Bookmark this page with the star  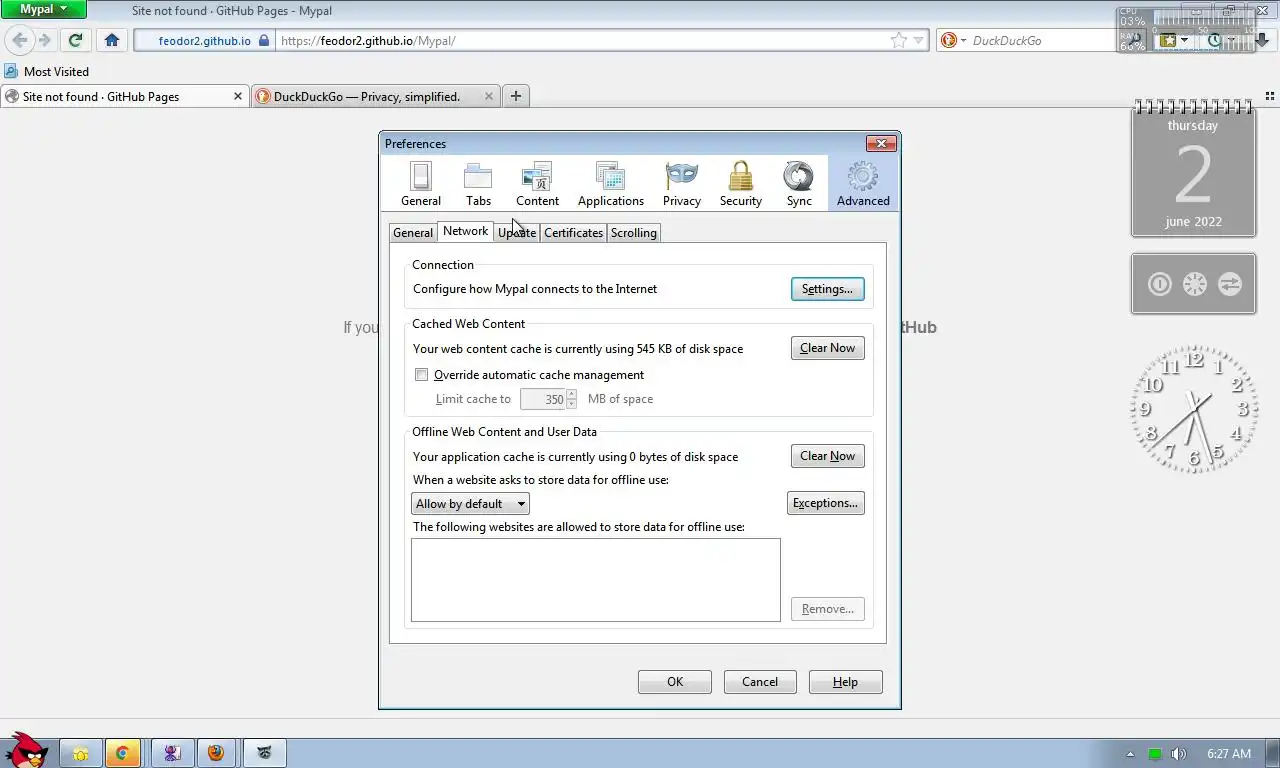point(898,41)
